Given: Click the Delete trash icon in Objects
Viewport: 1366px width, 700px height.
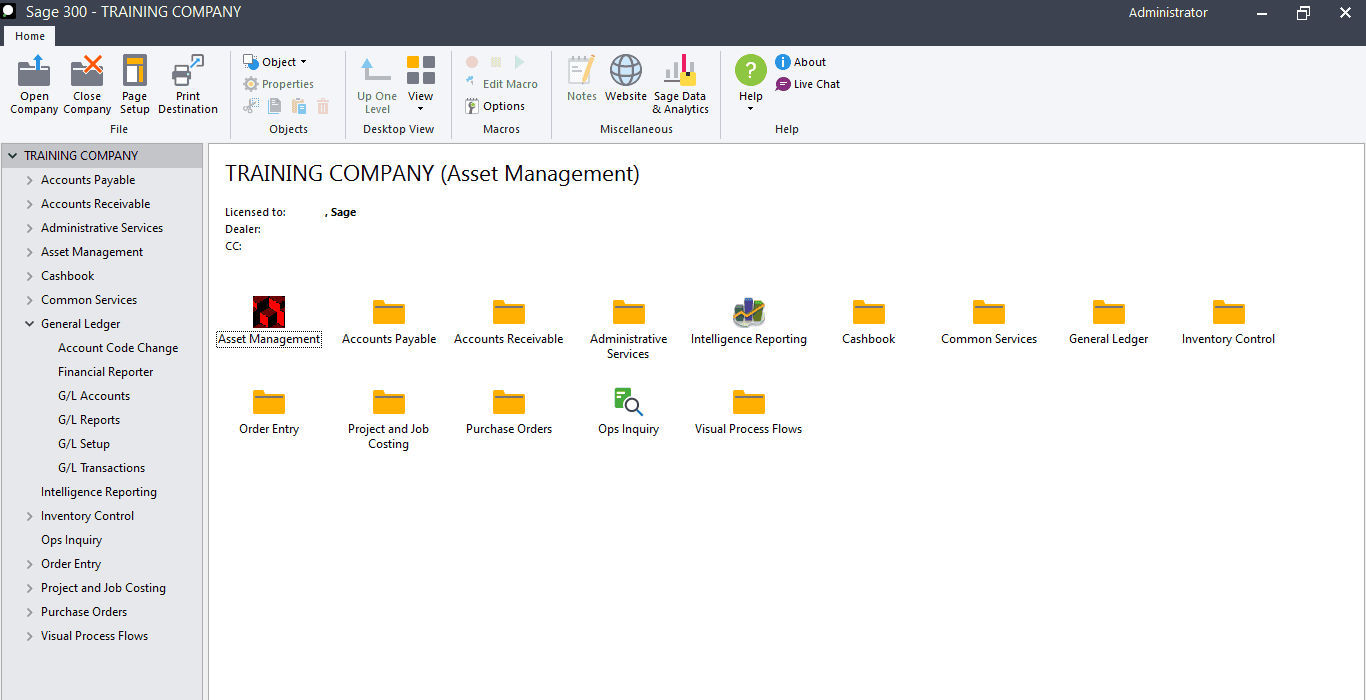Looking at the screenshot, I should pos(323,106).
